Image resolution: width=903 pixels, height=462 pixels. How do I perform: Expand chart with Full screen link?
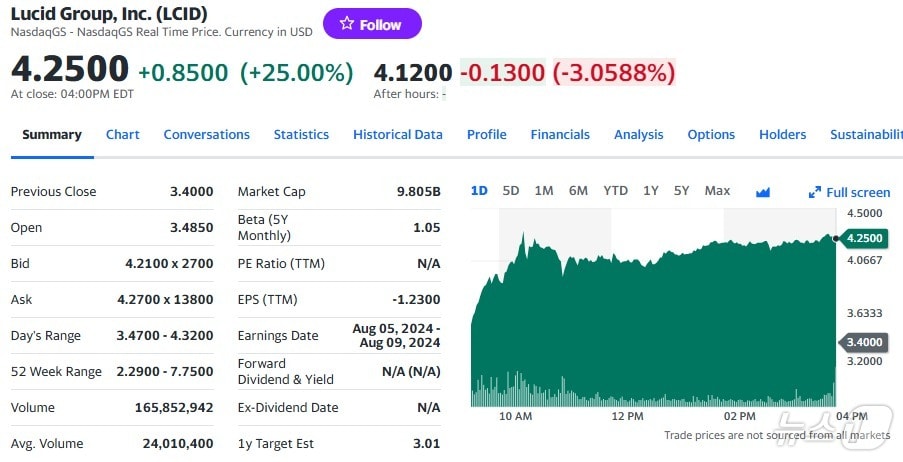[x=849, y=192]
